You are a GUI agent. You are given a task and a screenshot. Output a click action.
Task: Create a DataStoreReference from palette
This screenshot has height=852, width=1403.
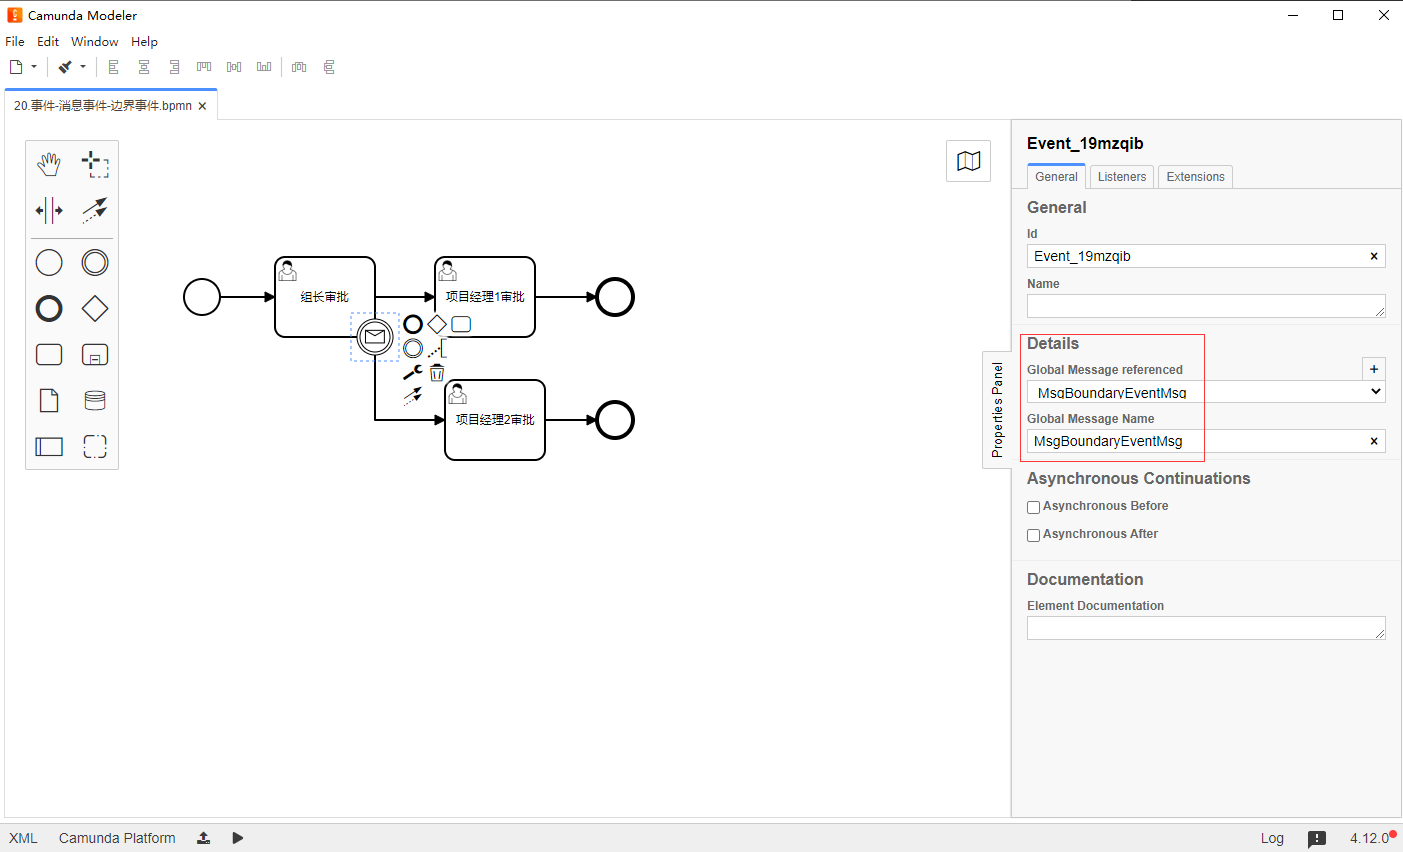point(95,401)
